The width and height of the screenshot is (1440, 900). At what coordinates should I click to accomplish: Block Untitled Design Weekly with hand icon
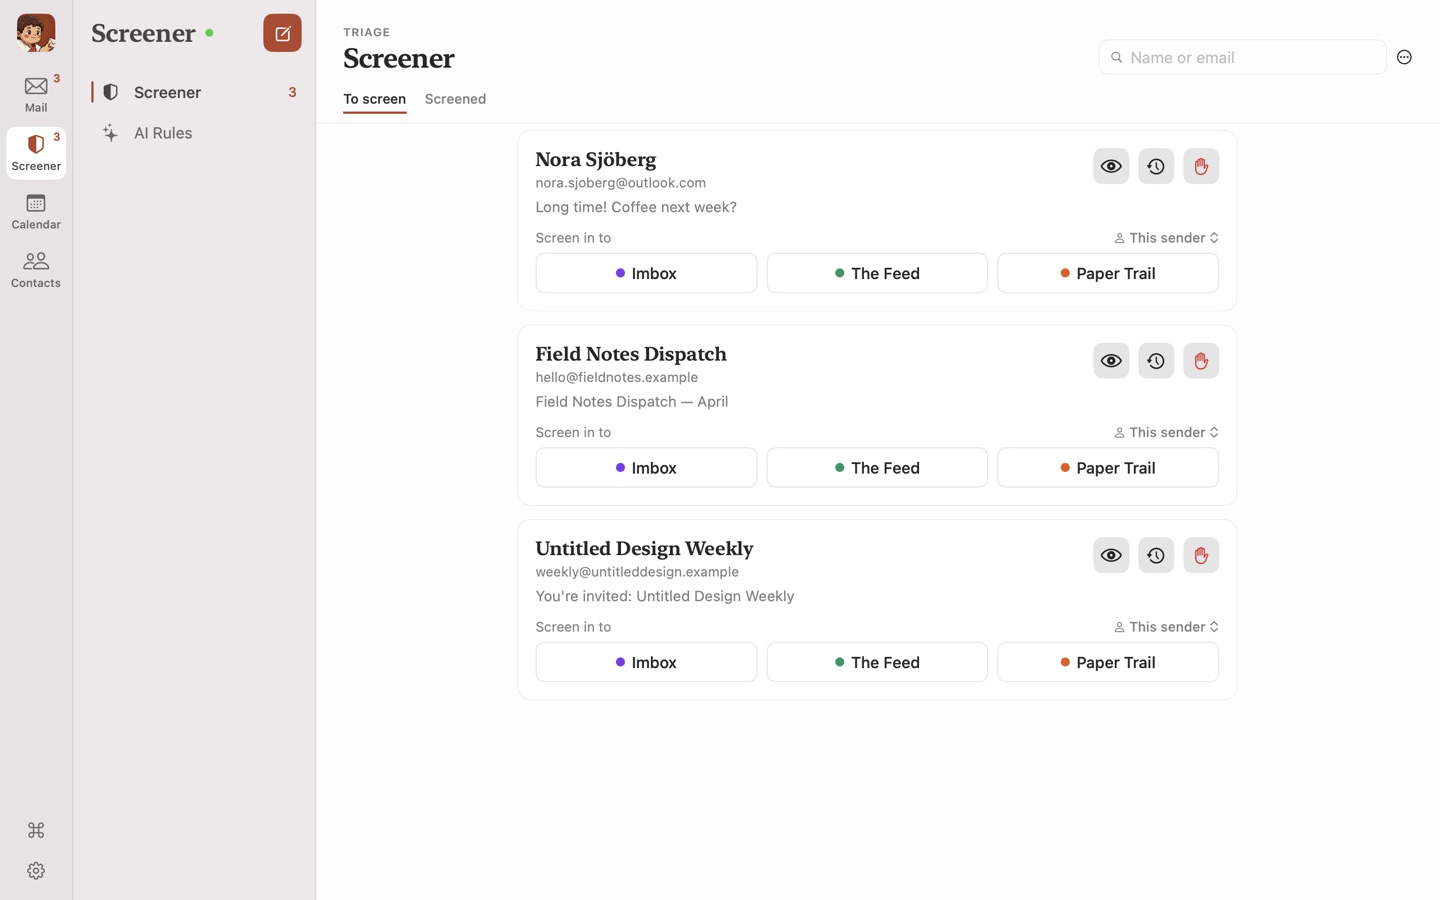(1201, 555)
